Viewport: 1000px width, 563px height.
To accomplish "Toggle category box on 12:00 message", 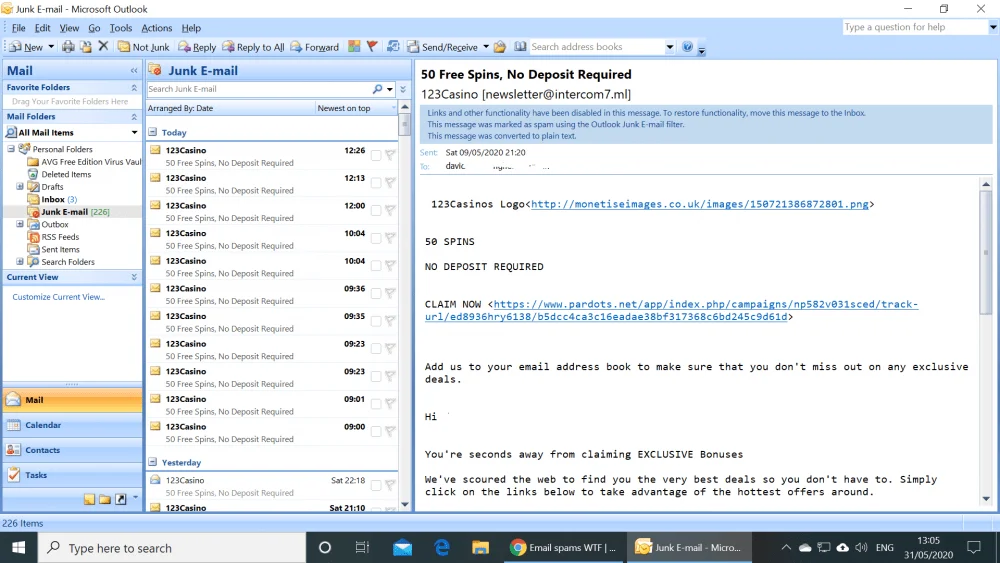I will click(376, 210).
